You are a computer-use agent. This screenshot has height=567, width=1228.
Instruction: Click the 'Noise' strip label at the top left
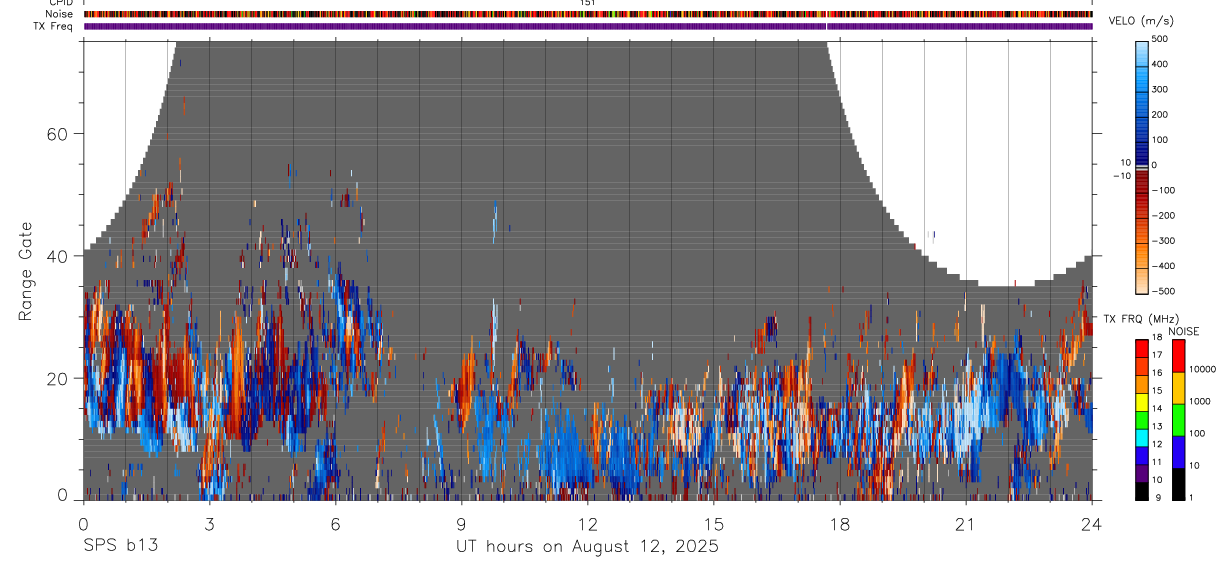[x=59, y=14]
